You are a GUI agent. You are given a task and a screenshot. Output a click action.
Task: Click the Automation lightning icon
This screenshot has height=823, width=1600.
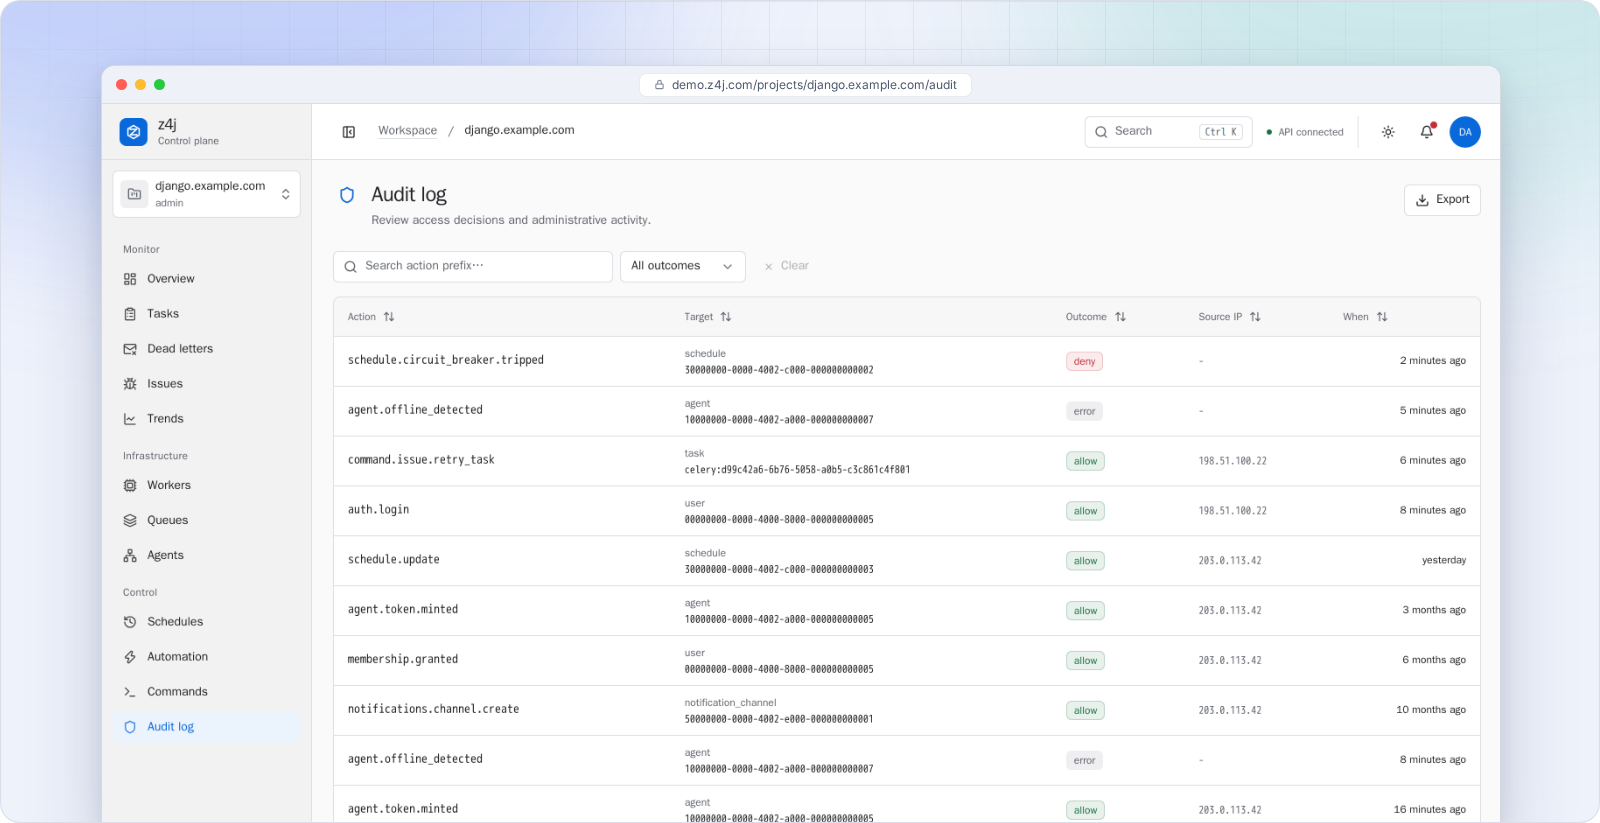130,657
